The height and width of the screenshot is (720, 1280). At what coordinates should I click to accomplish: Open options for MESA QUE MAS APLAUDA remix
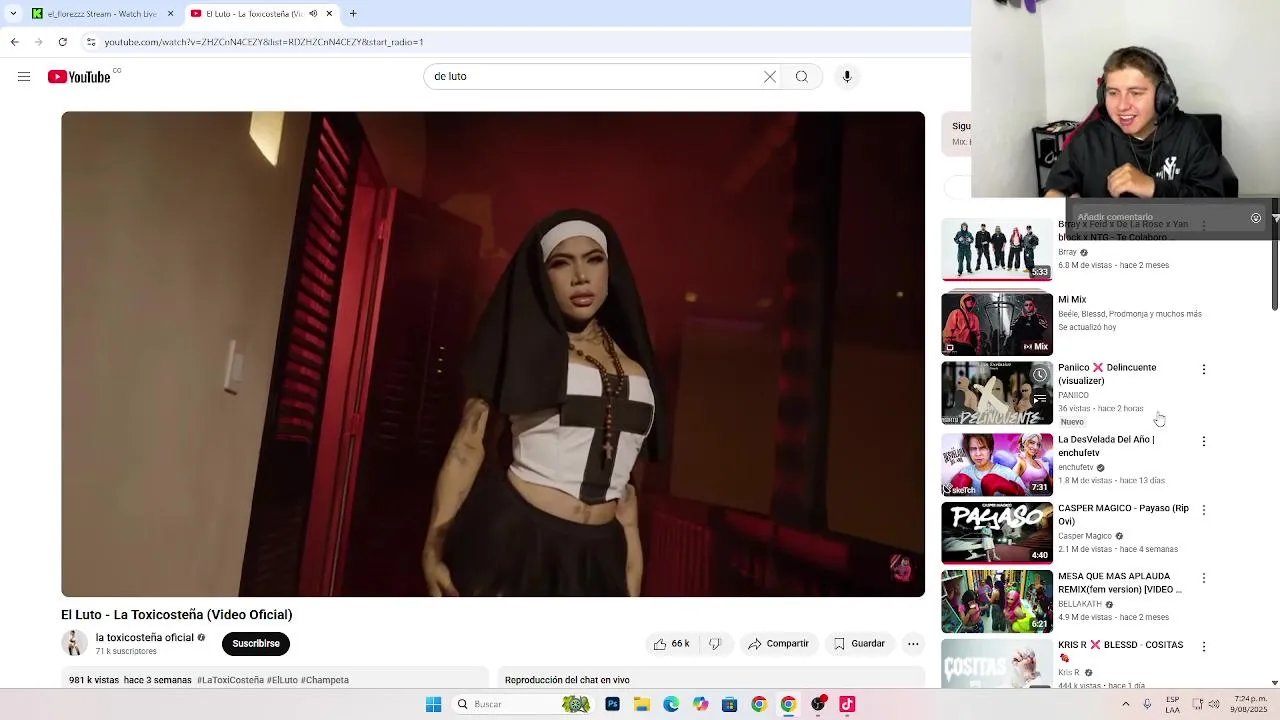coord(1204,578)
